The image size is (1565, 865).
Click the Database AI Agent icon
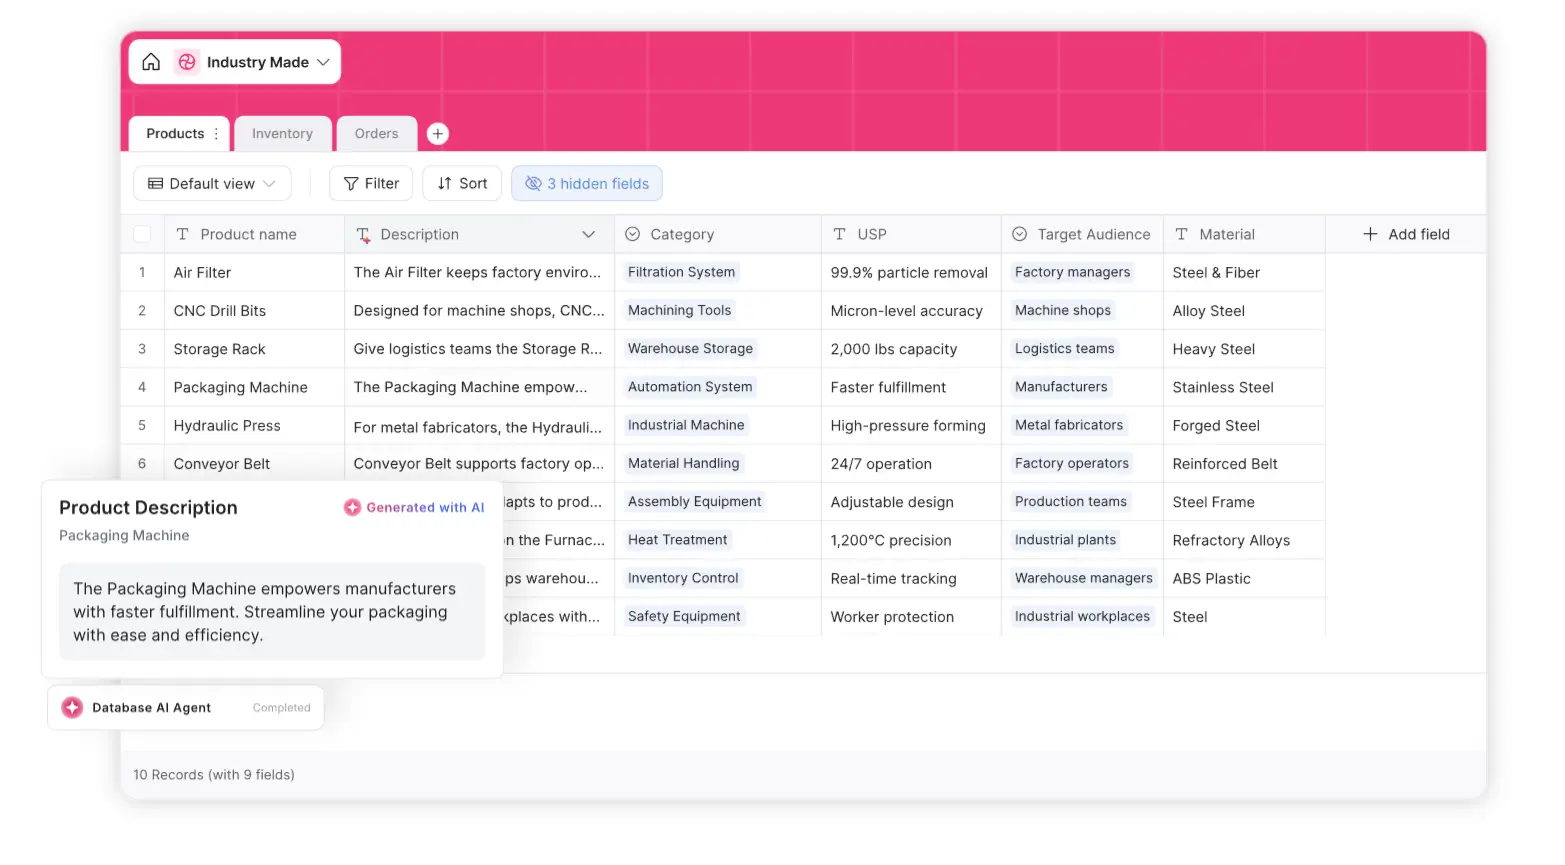point(72,708)
